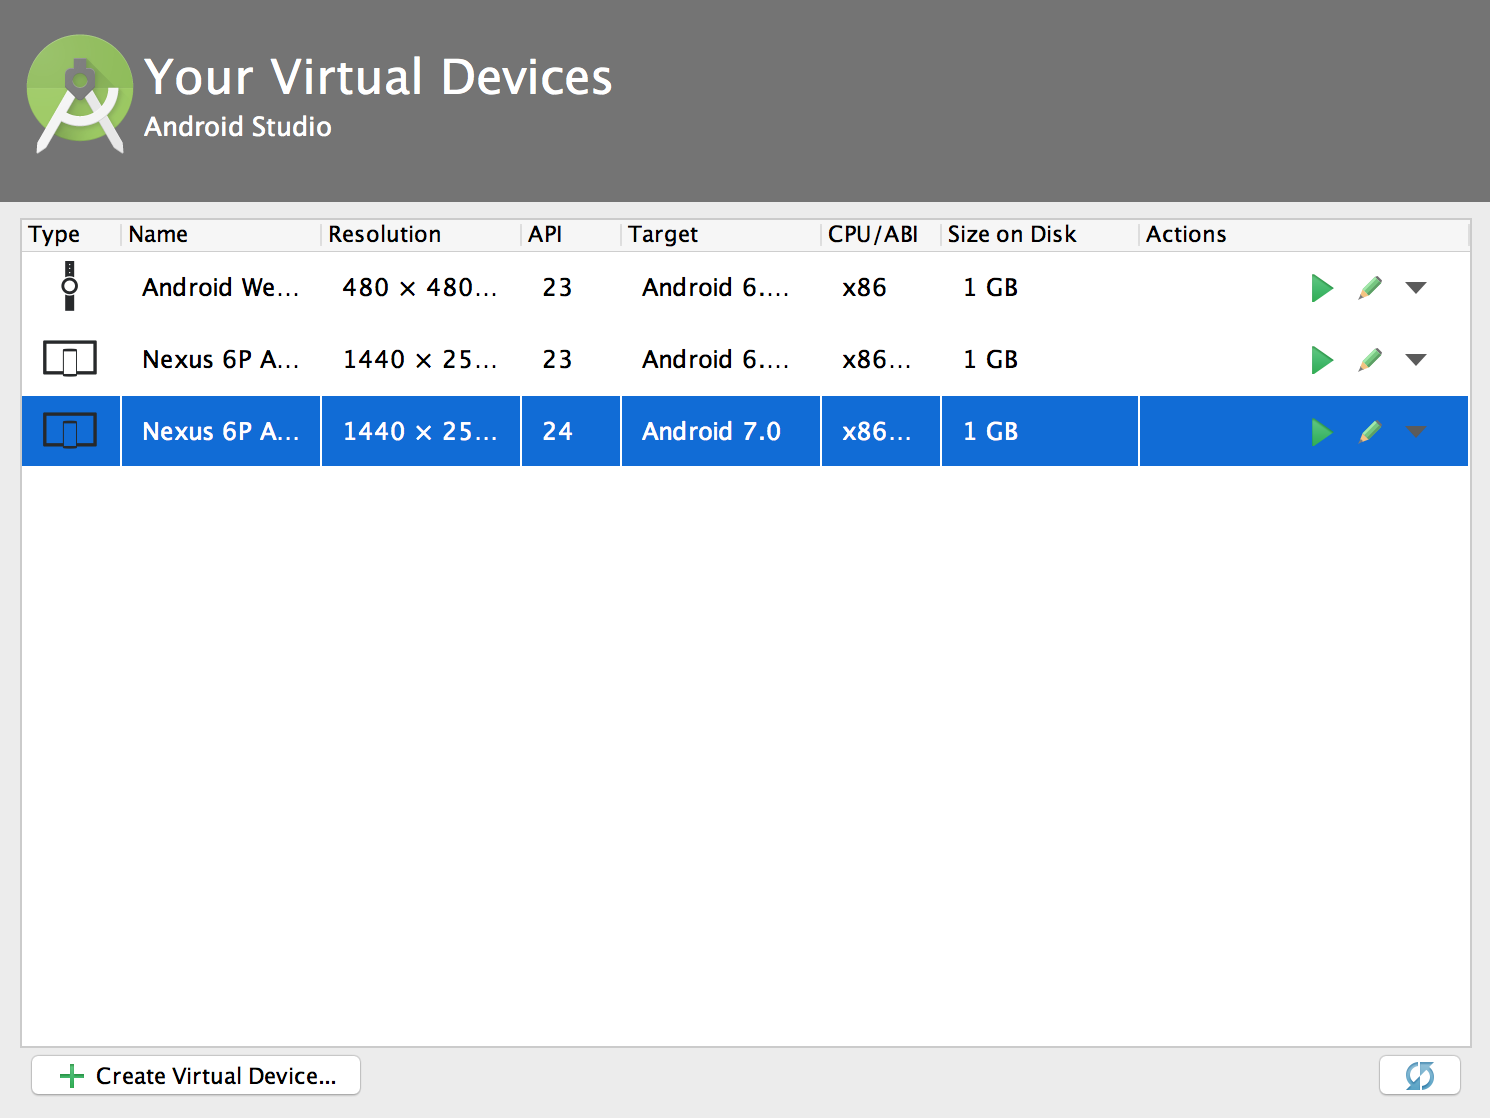Click Create Virtual Device button

point(195,1075)
